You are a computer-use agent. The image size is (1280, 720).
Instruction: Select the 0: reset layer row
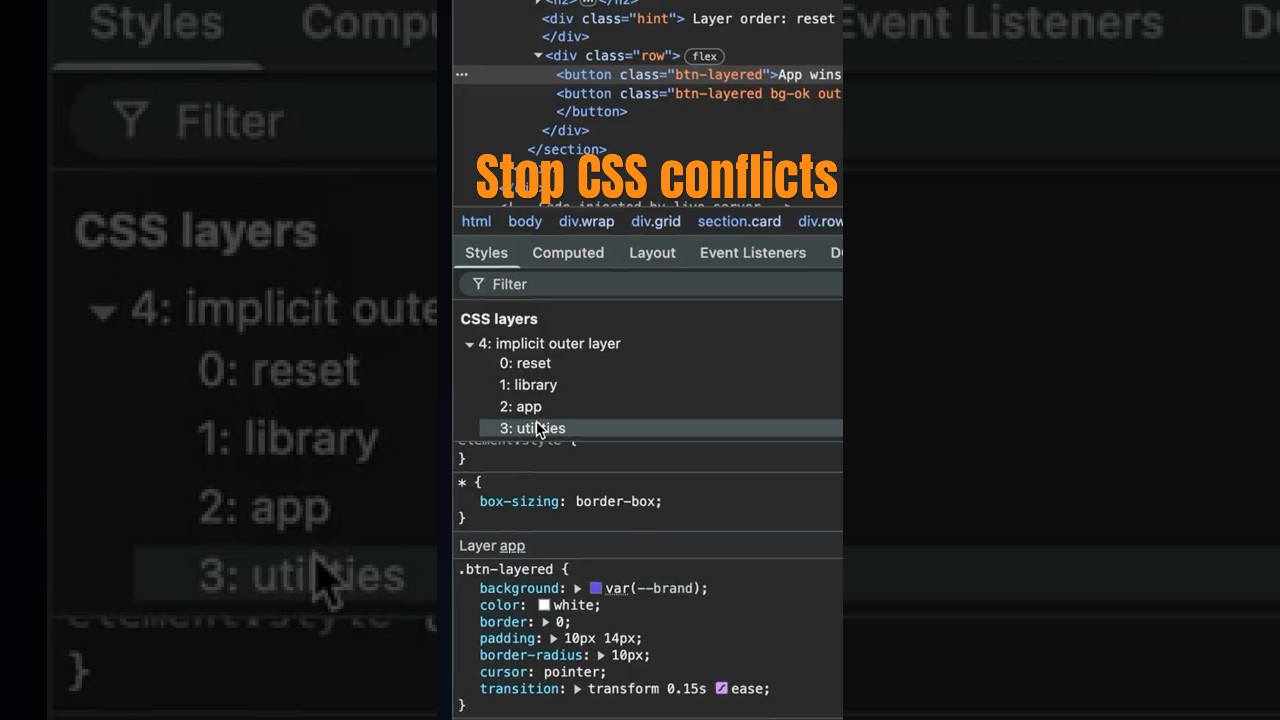click(x=660, y=364)
